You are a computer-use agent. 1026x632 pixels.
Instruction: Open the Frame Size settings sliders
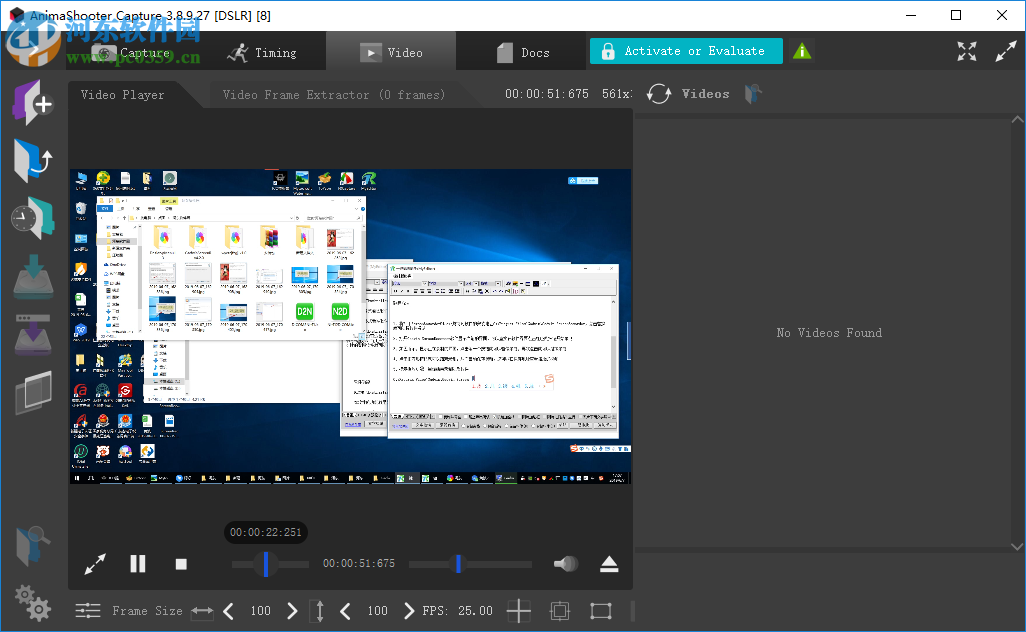87,610
